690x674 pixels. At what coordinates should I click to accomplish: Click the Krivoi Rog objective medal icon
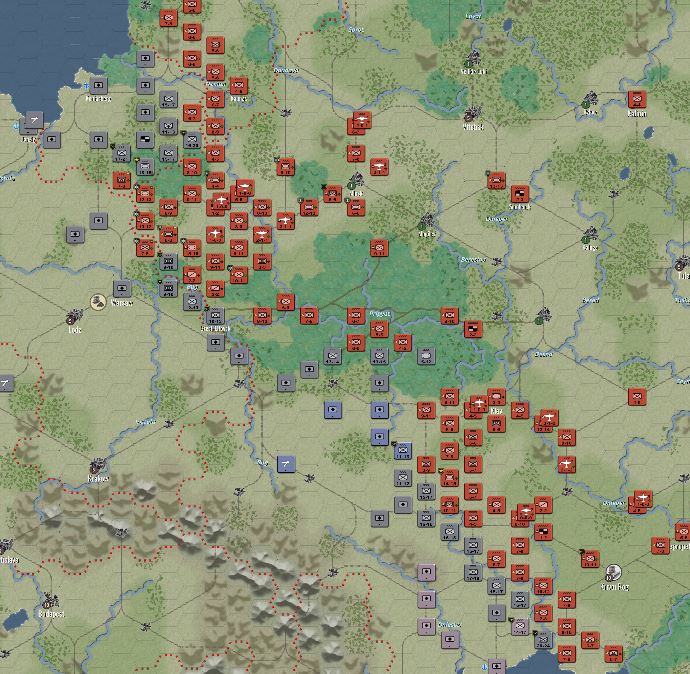point(613,572)
